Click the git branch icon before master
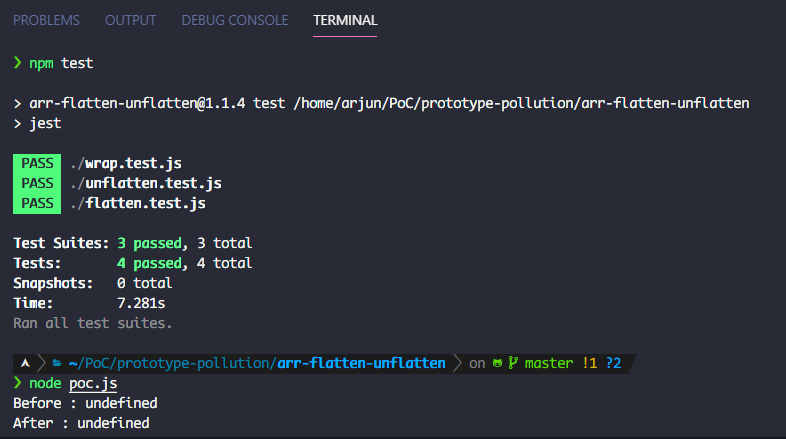This screenshot has width=786, height=439. [513, 363]
